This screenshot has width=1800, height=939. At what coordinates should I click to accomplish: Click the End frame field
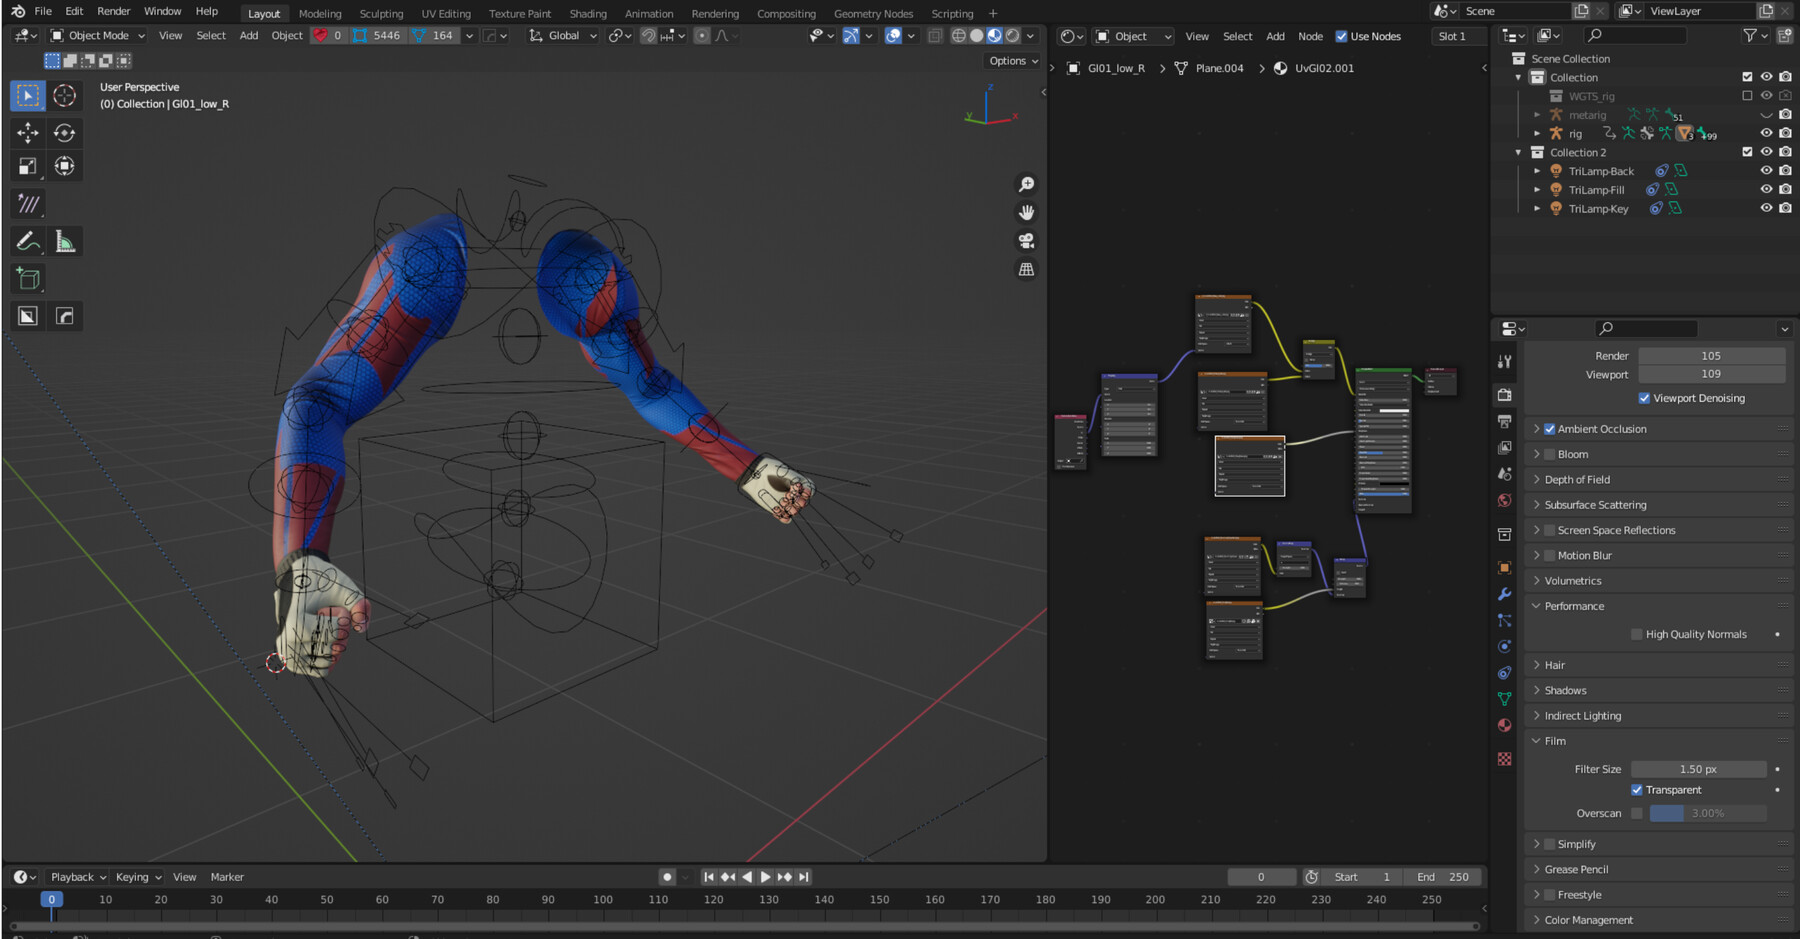pyautogui.click(x=1442, y=877)
